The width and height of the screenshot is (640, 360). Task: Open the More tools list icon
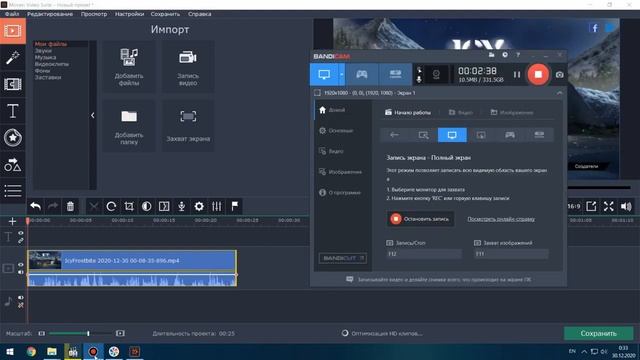pyautogui.click(x=13, y=191)
